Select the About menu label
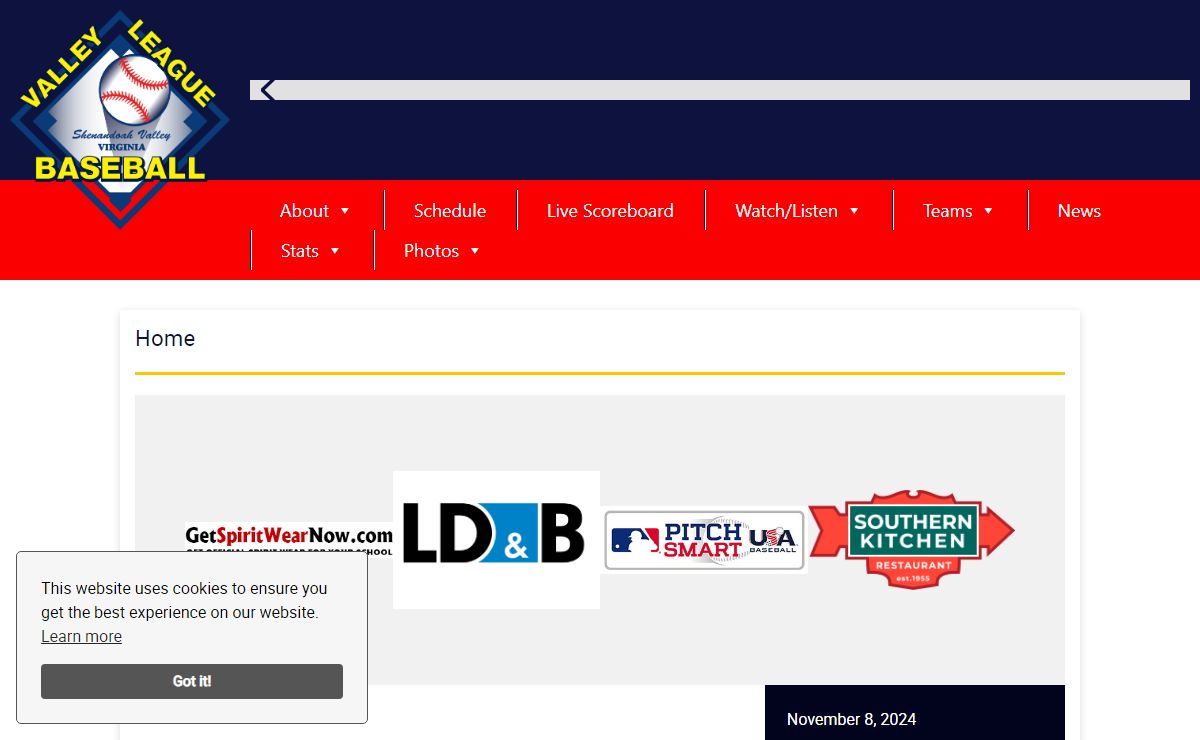 coord(304,211)
